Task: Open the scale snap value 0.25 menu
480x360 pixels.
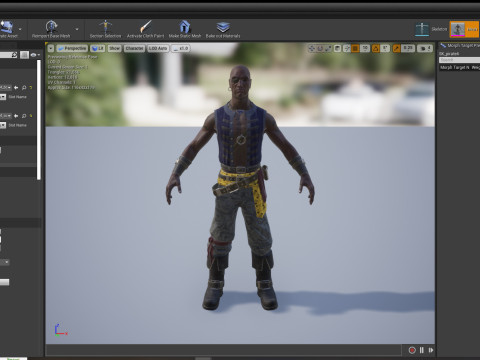Action: [x=408, y=49]
